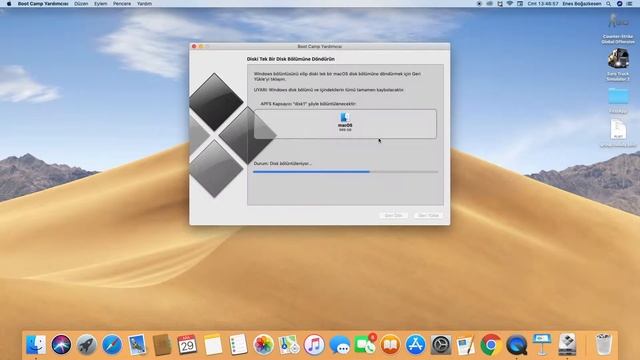Viewport: 640px width, 360px height.
Task: Open the Düzen menu
Action: click(x=81, y=3)
